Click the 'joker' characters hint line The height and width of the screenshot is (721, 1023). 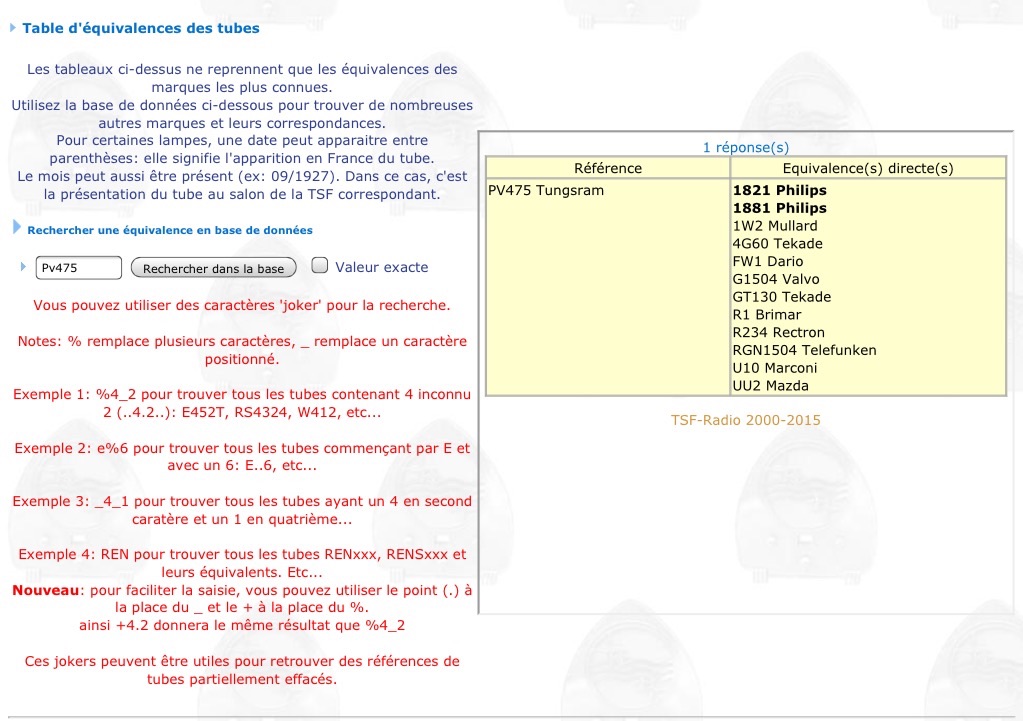(242, 305)
